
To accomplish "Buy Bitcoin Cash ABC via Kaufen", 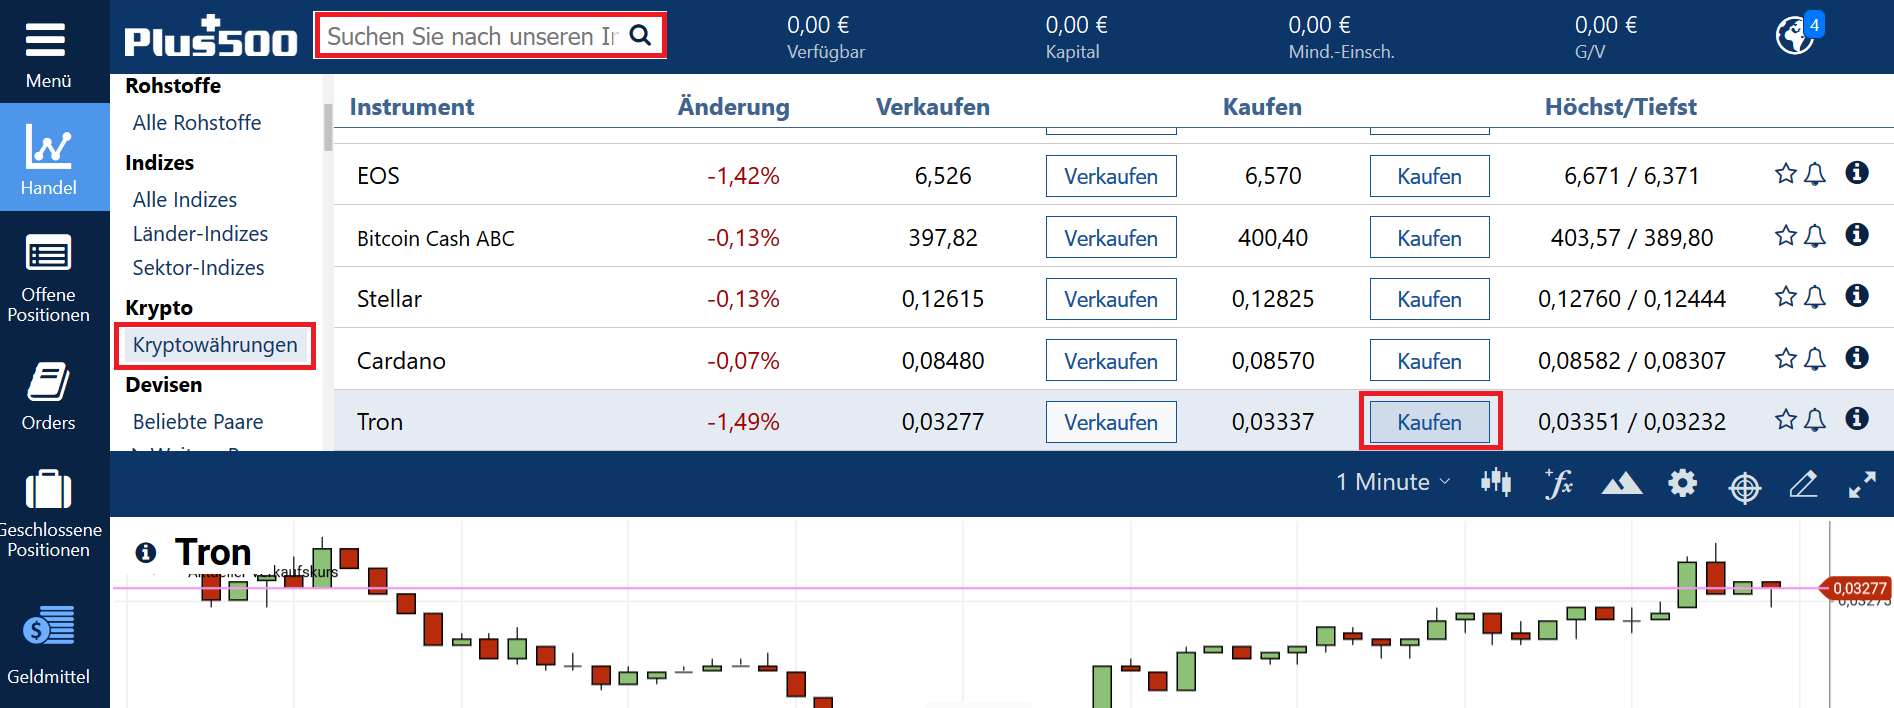I will (1429, 238).
